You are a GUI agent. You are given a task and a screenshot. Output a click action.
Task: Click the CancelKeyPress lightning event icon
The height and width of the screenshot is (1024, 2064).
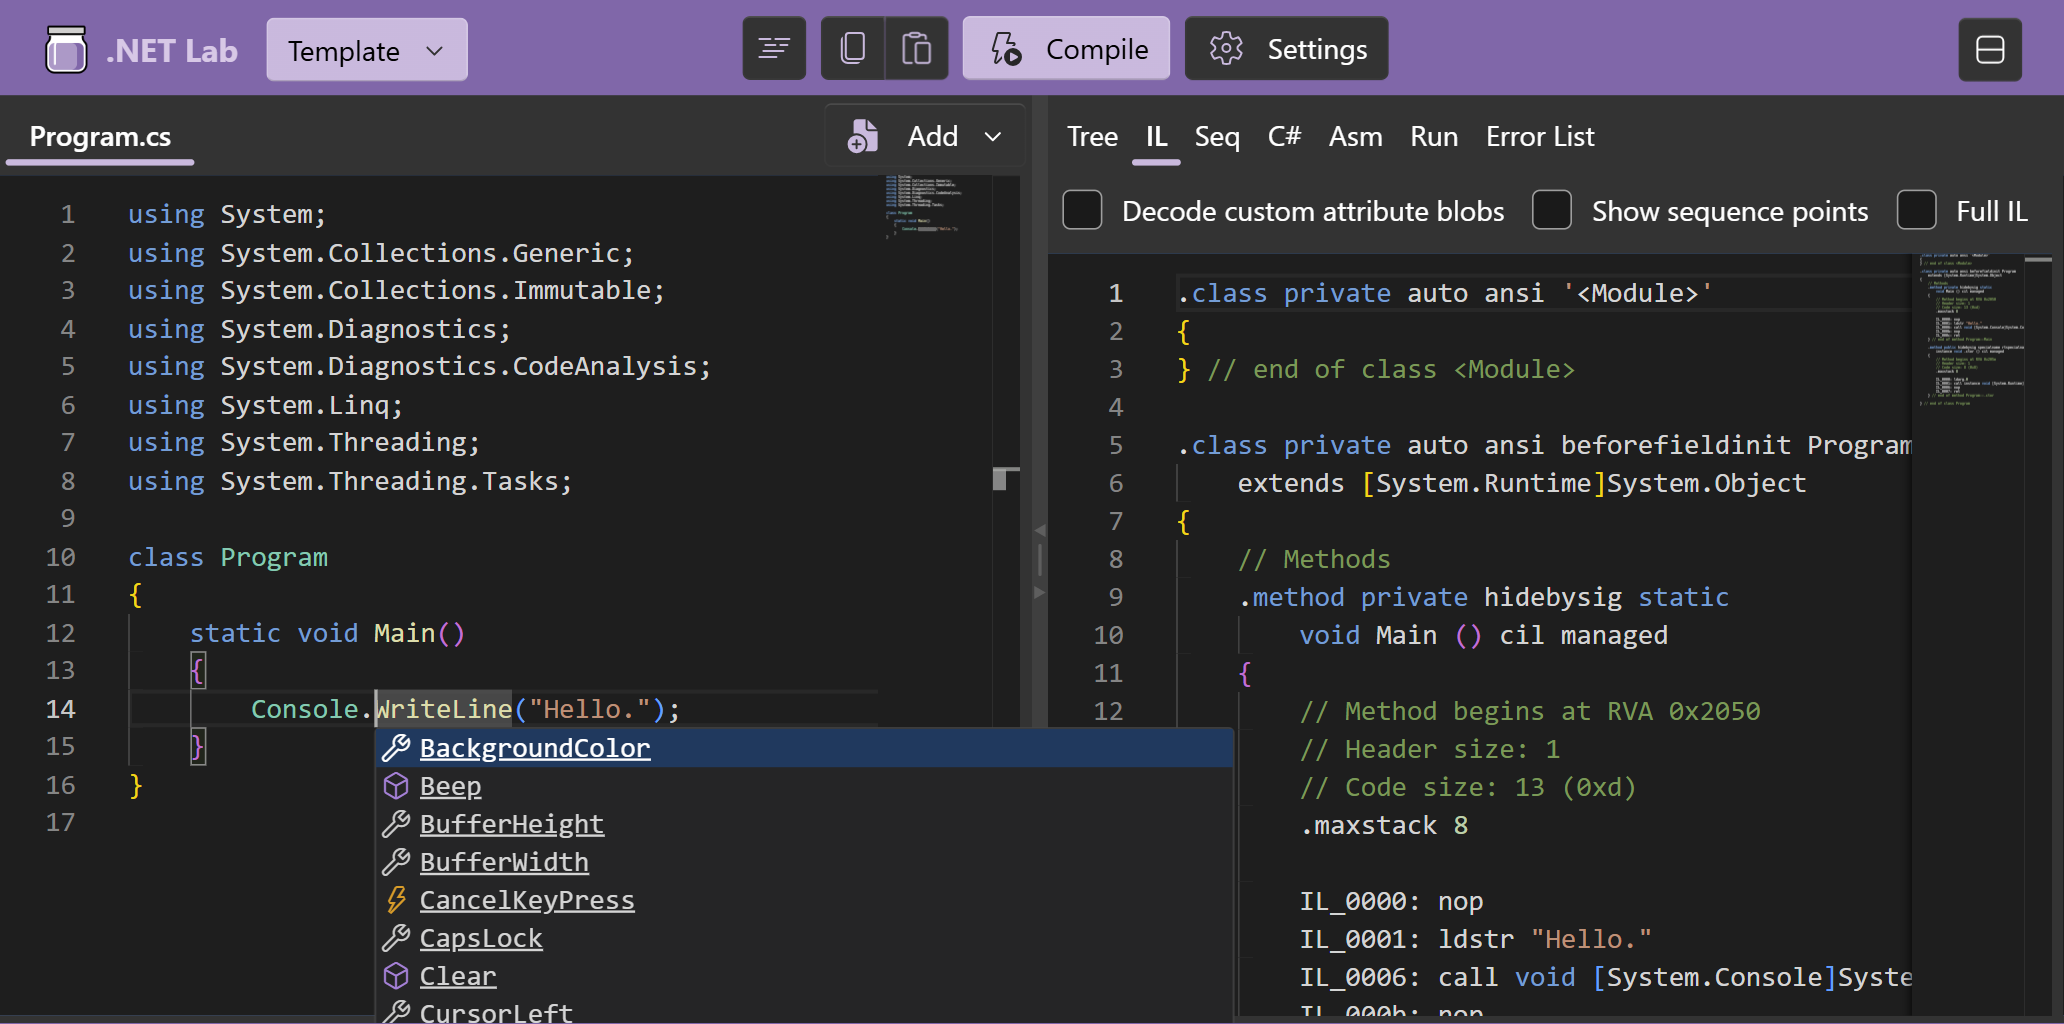[396, 900]
